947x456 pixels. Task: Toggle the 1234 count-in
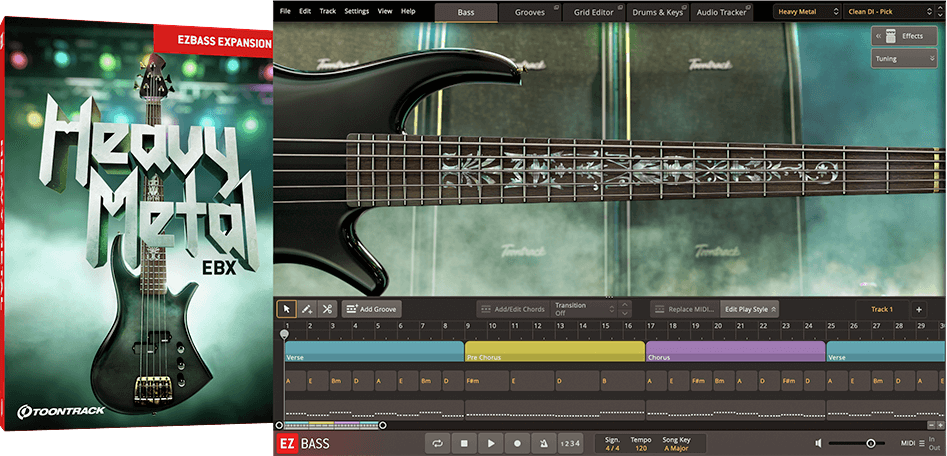(x=569, y=443)
